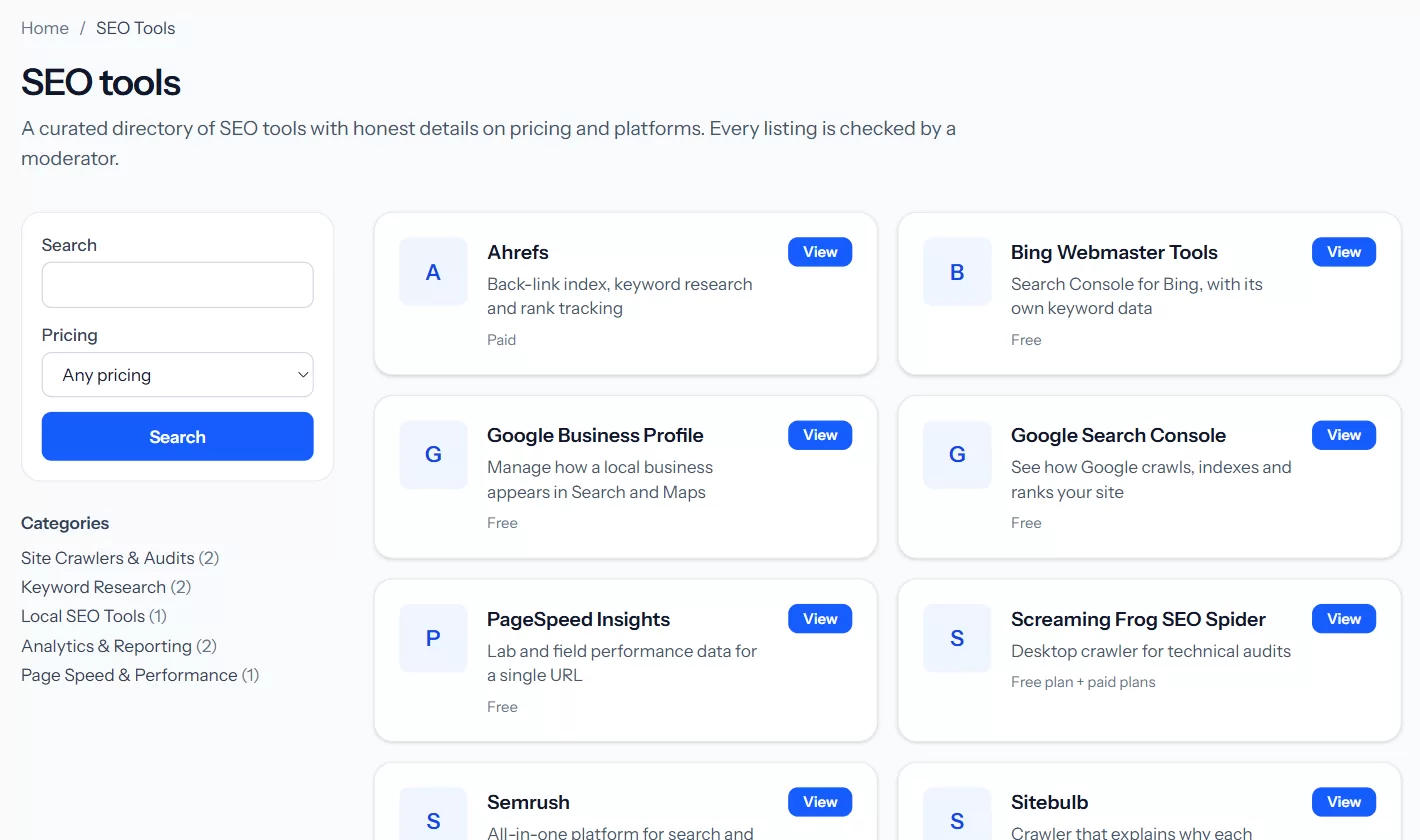This screenshot has height=840, width=1420.
Task: Click the 'SEO tools' page heading
Action: pos(101,82)
